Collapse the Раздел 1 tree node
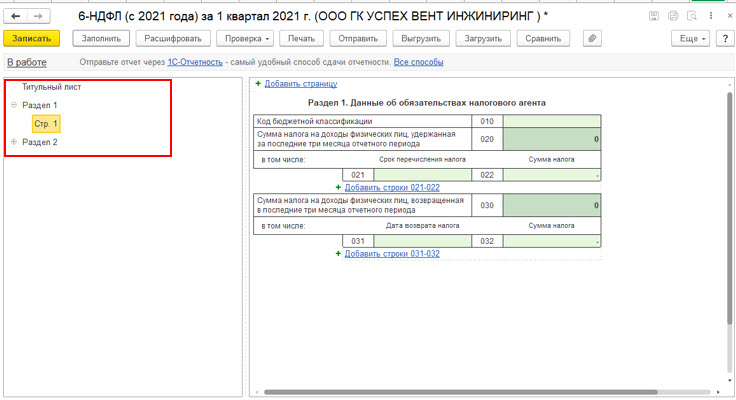 click(x=14, y=105)
